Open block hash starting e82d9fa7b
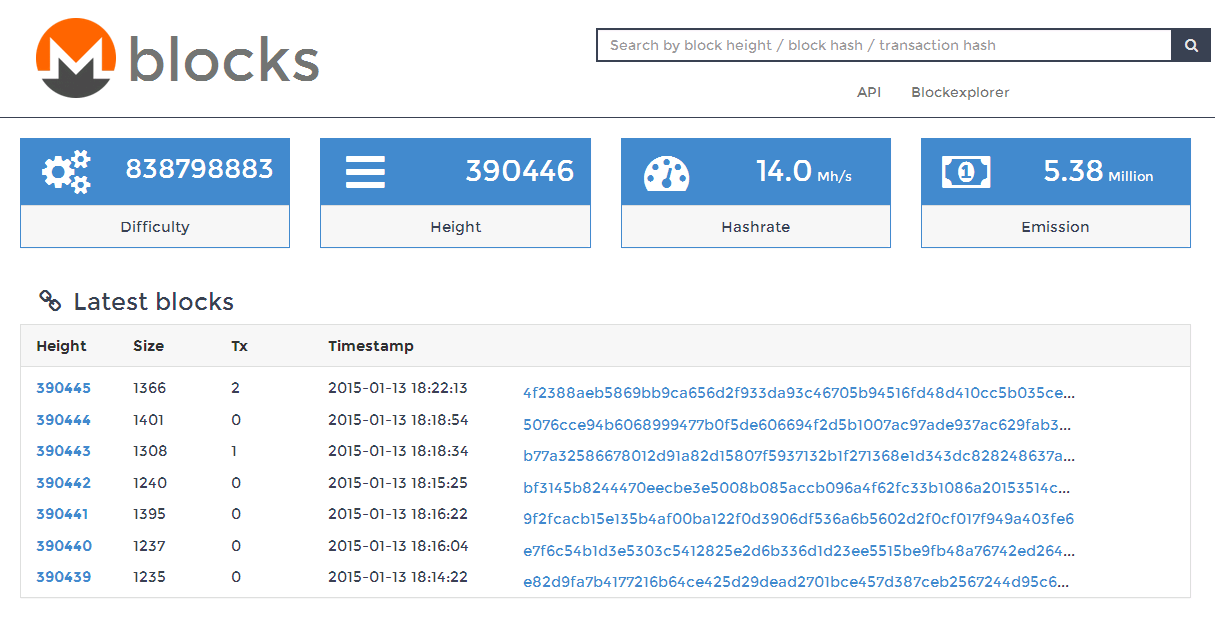 click(797, 582)
